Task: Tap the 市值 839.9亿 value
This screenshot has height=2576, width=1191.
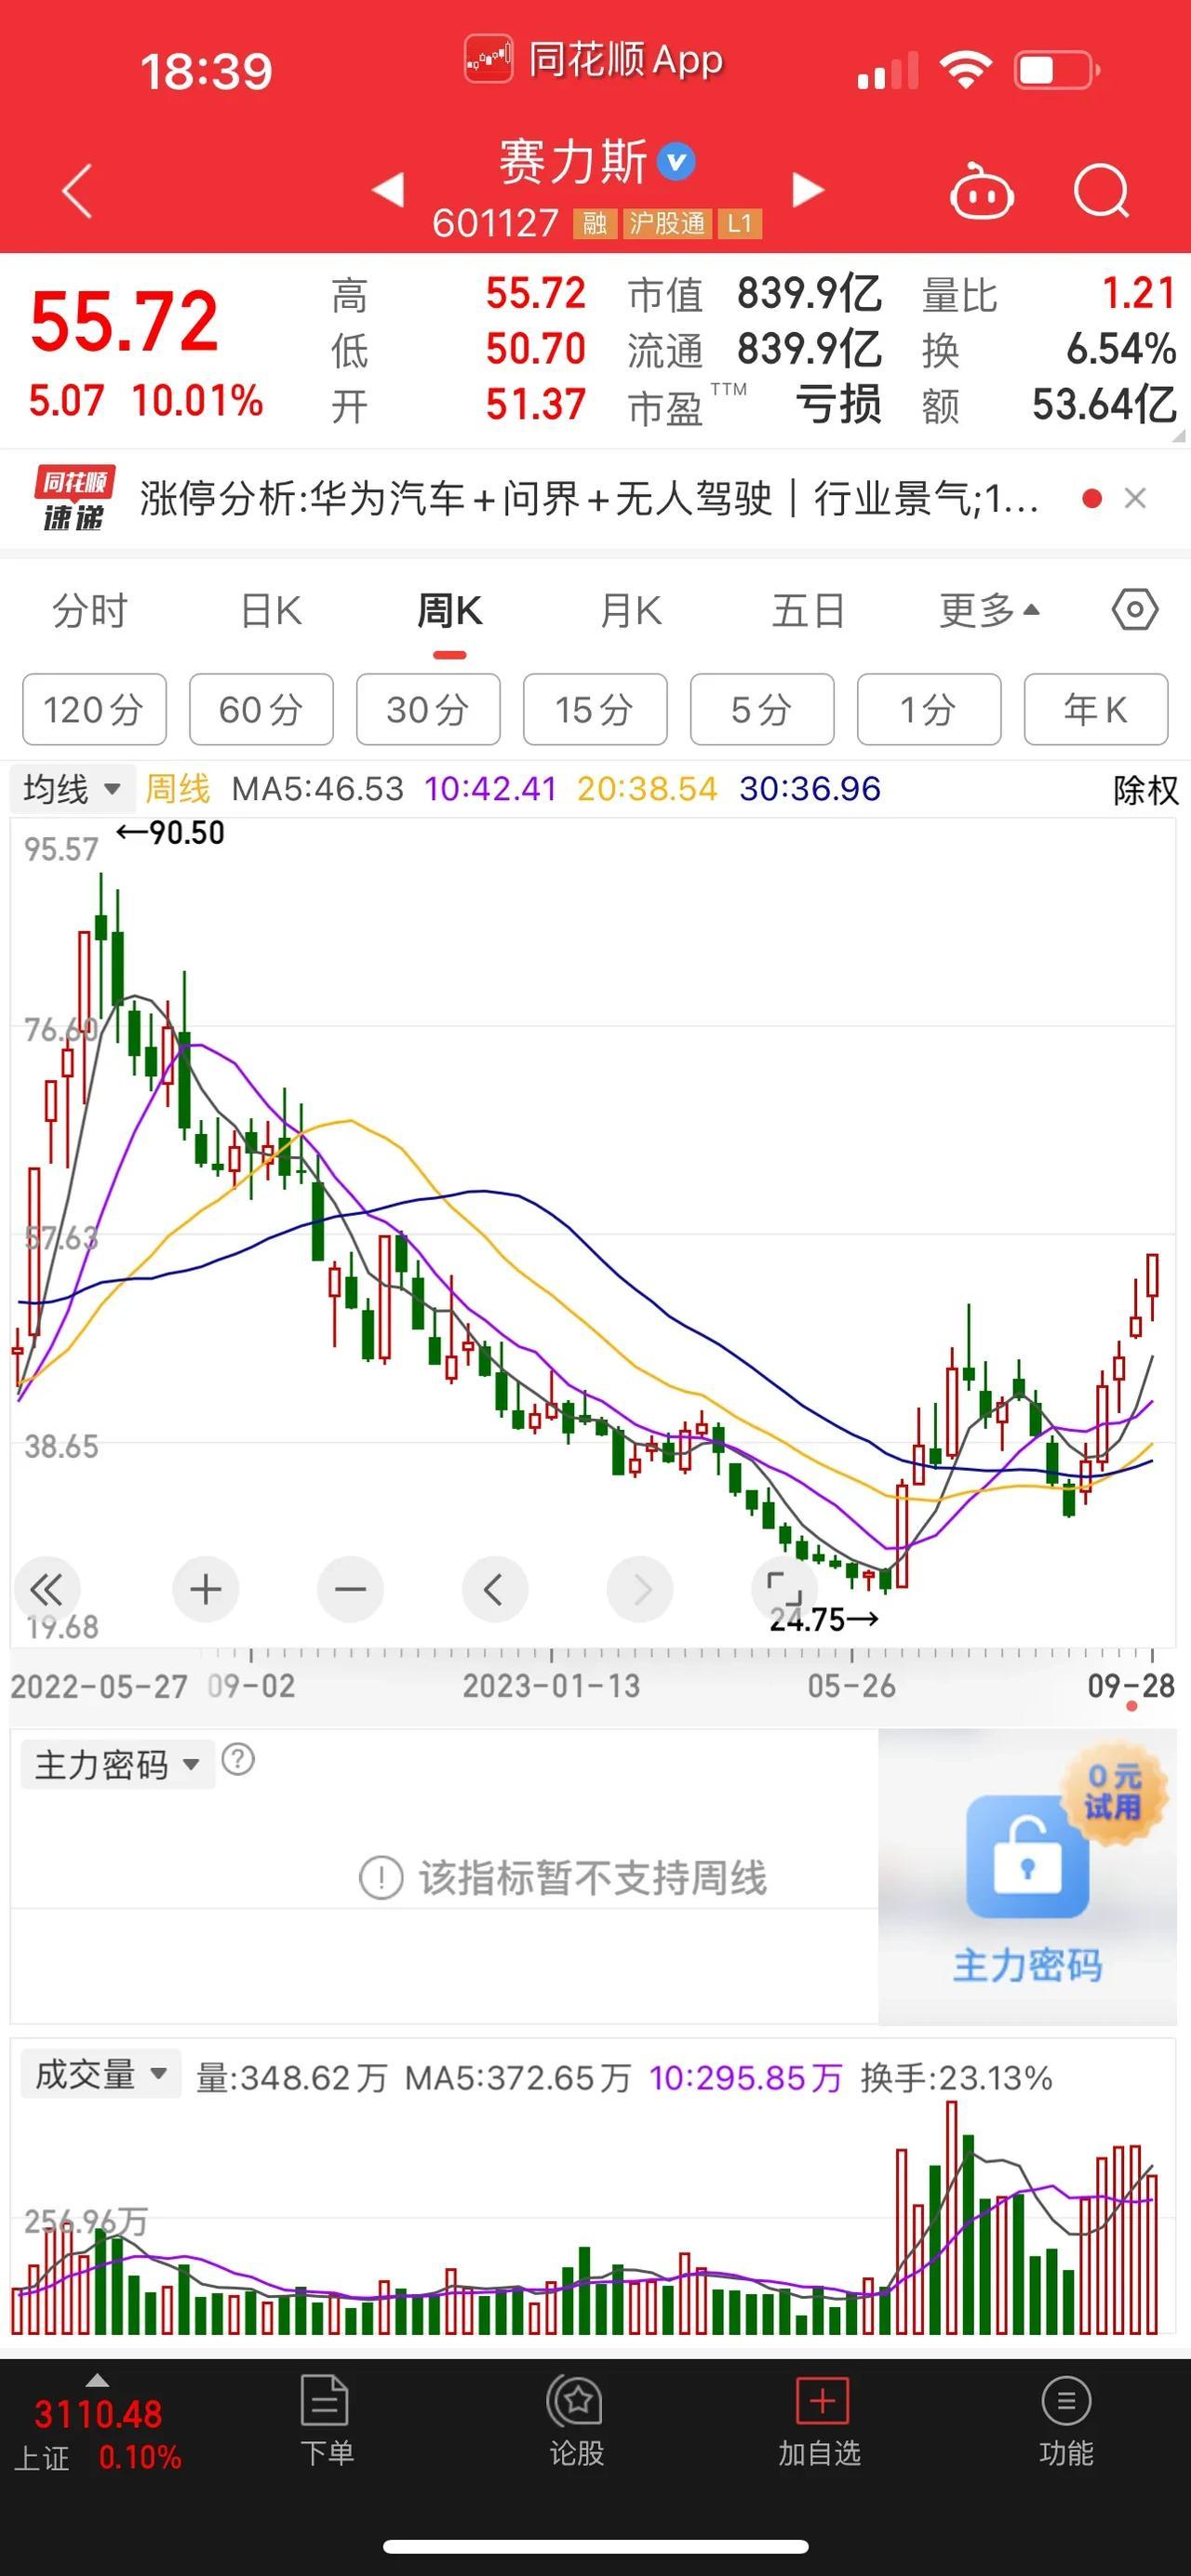Action: coord(809,294)
